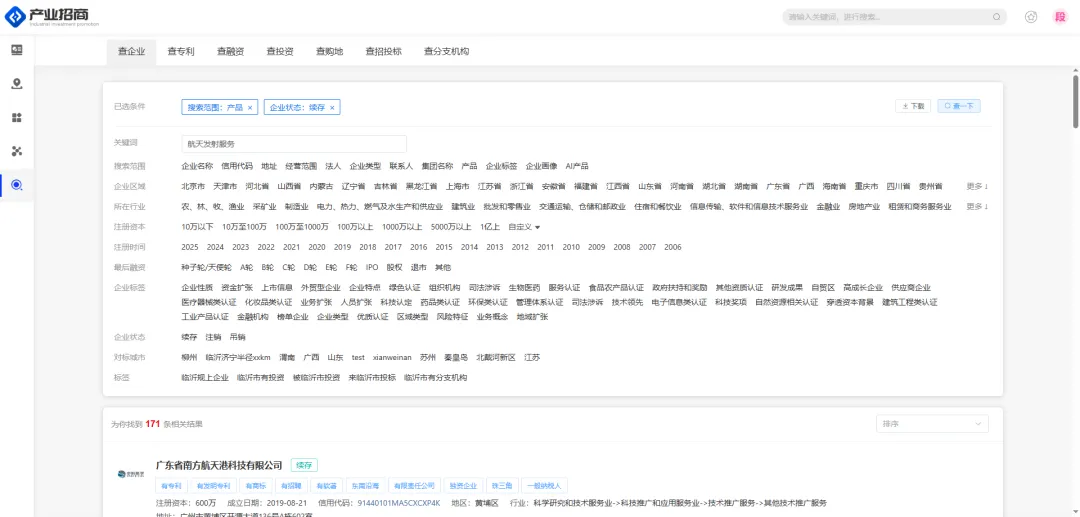Image resolution: width=1080 pixels, height=517 pixels.
Task: Click the company logo of 广东省南方航天港科技
Action: [129, 473]
